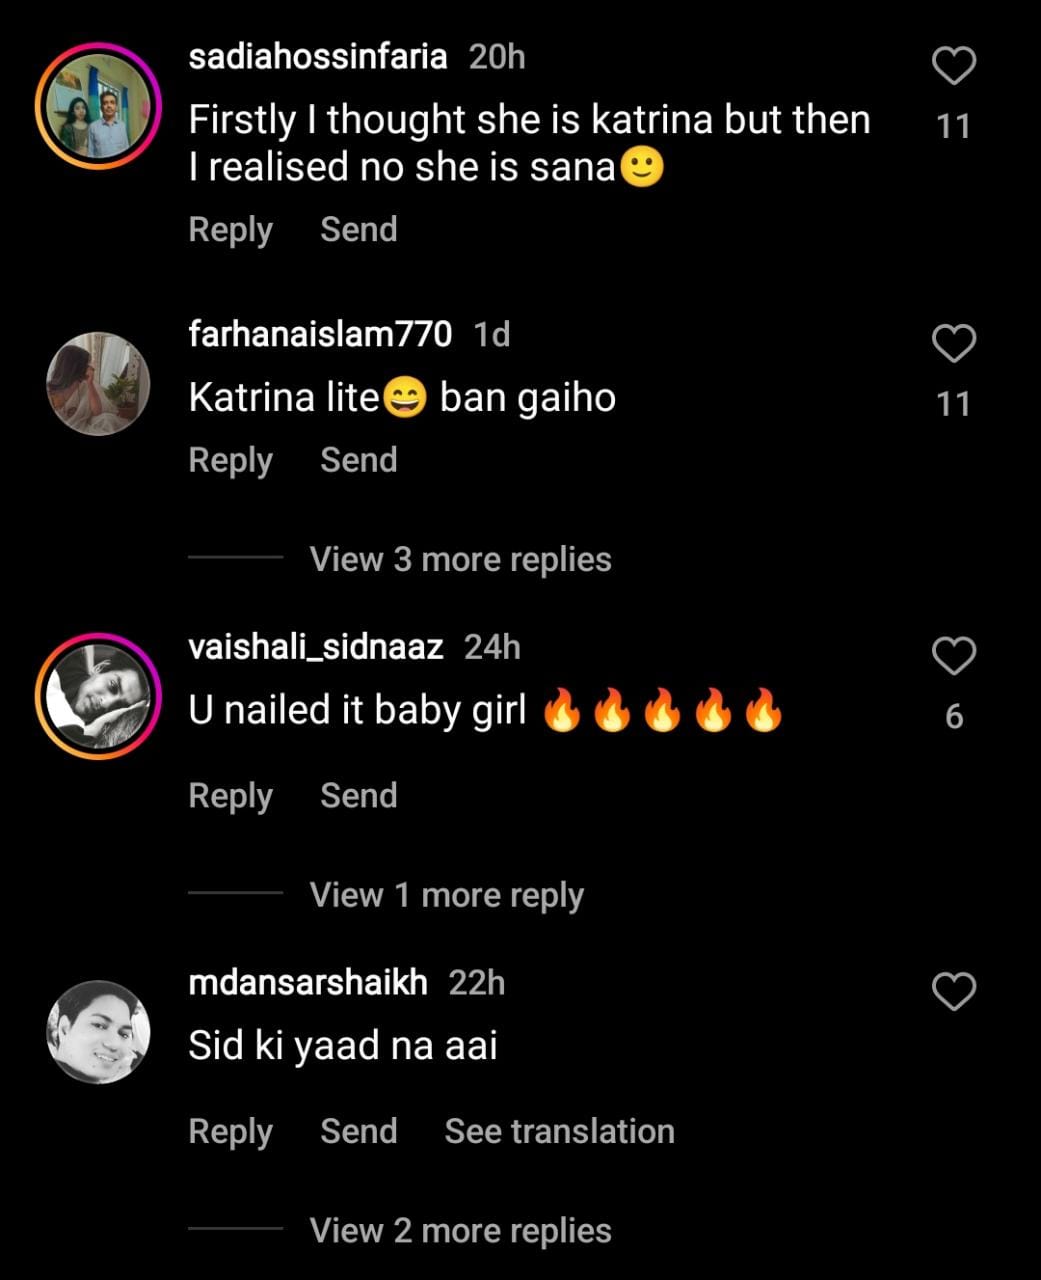Image resolution: width=1041 pixels, height=1280 pixels.
Task: Open farhanaislam770's profile avatar
Action: coord(98,383)
